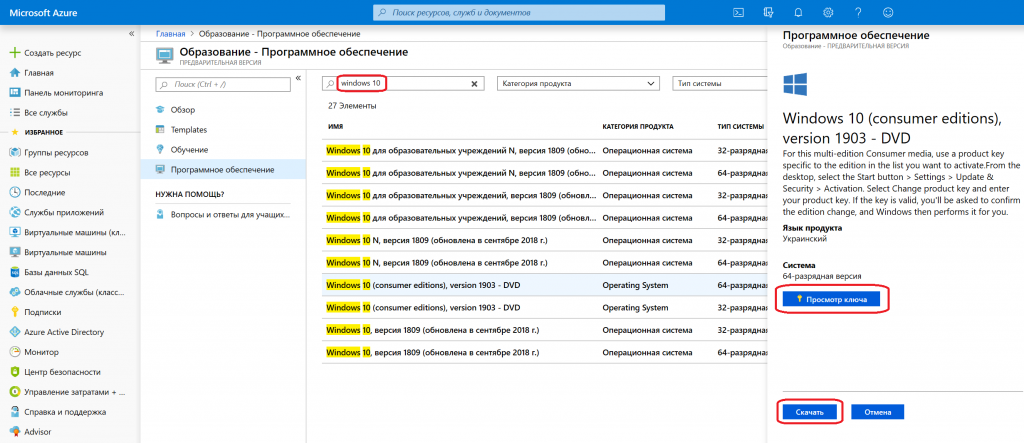
Task: Sort by ИМЯ column header
Action: click(x=336, y=127)
